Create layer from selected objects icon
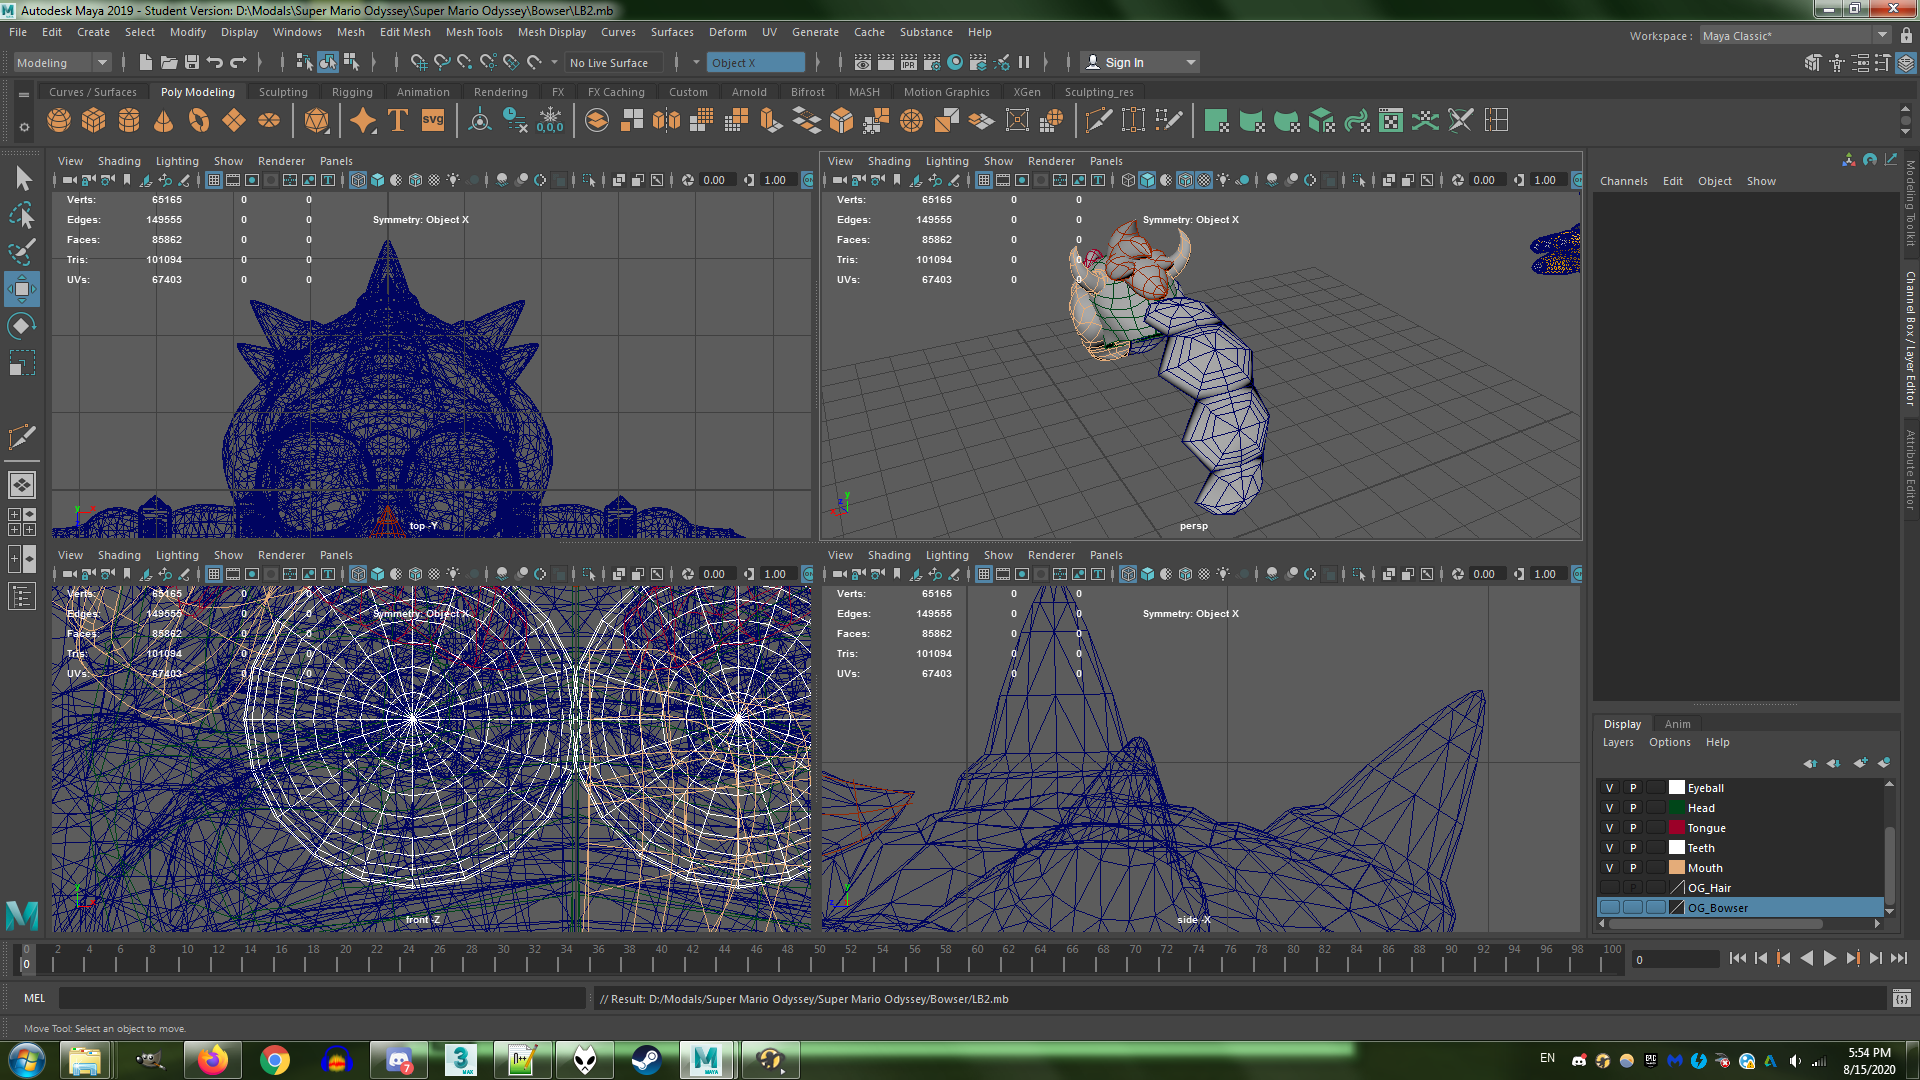Image resolution: width=1920 pixels, height=1080 pixels. [x=1884, y=763]
